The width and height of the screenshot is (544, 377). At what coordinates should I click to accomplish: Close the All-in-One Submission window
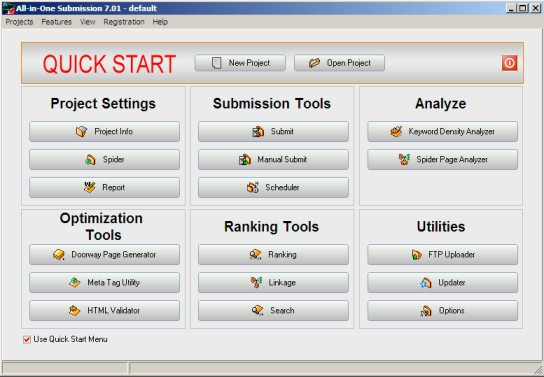pyautogui.click(x=535, y=8)
